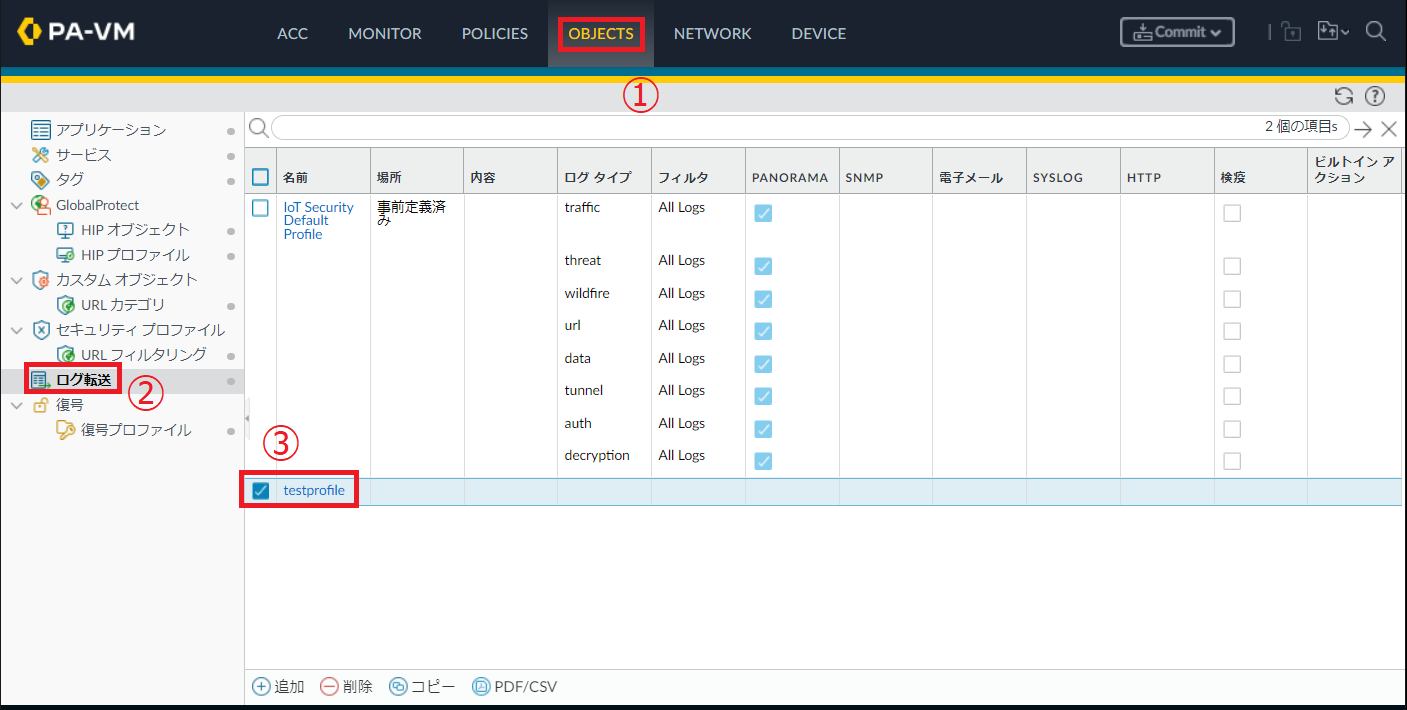
Task: Click the lock icon in top bar
Action: point(1291,32)
